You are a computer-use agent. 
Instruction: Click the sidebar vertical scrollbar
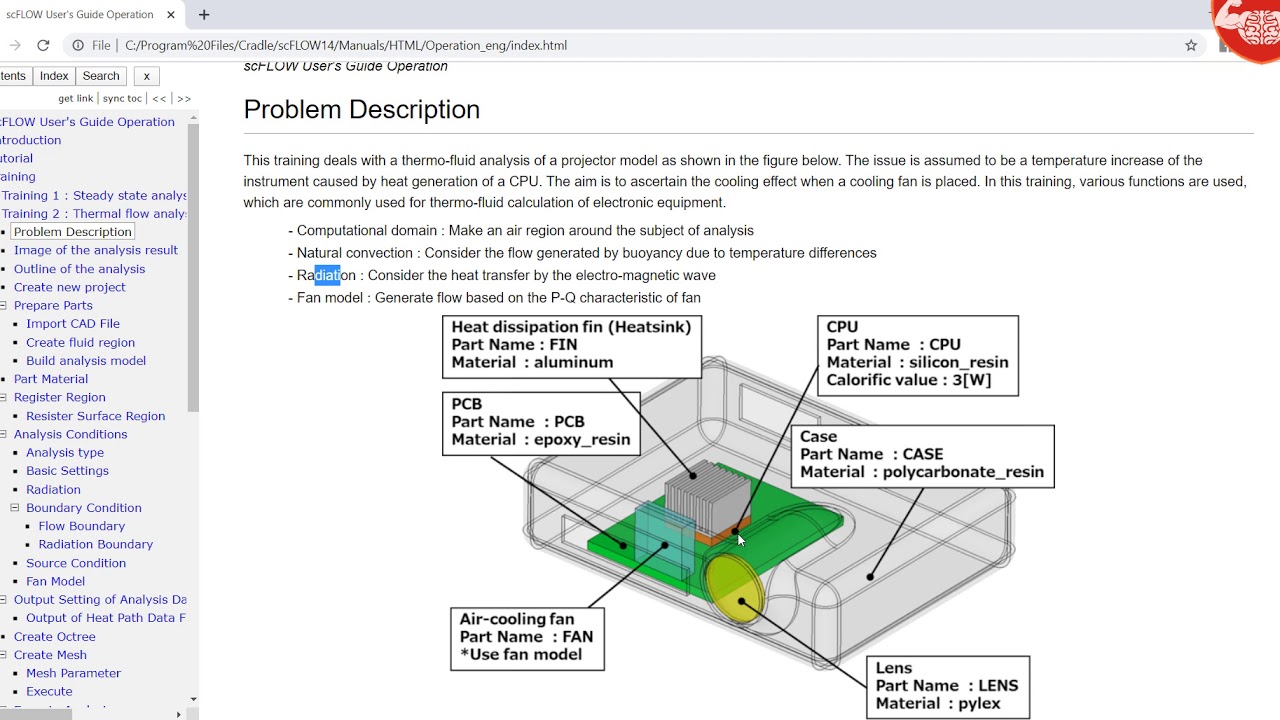pos(193,267)
